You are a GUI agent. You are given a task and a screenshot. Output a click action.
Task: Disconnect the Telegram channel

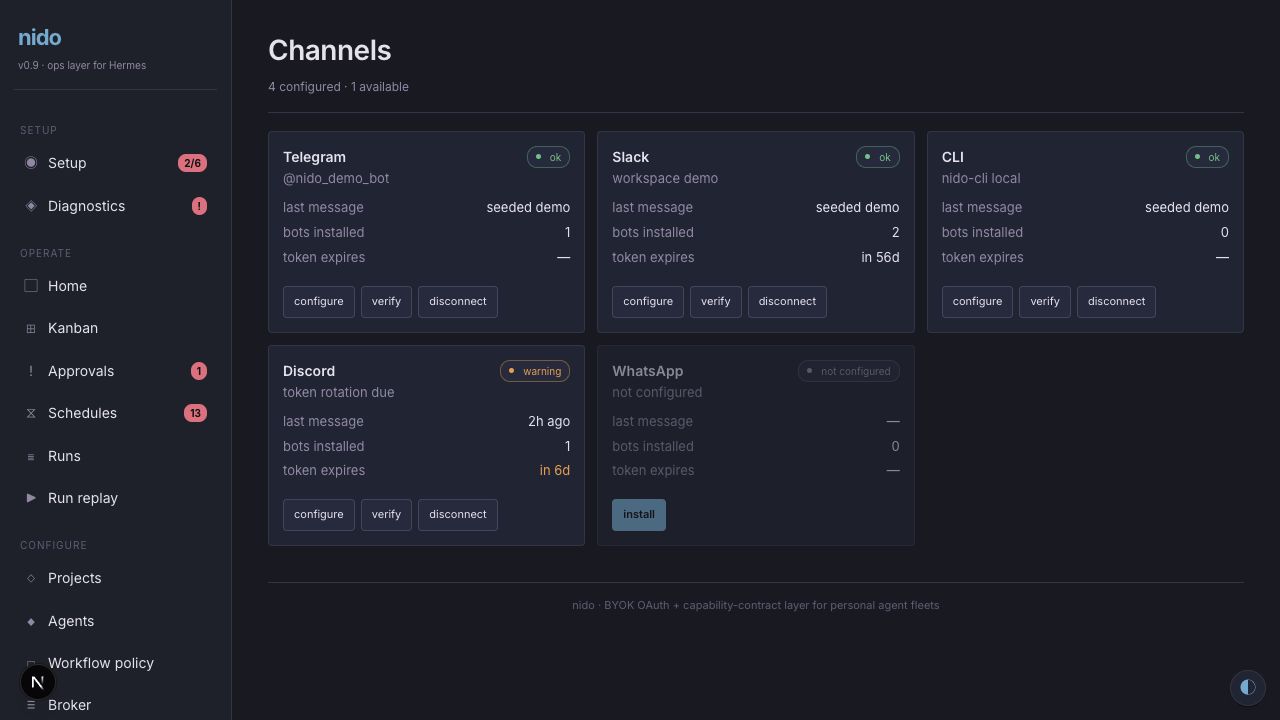[458, 301]
